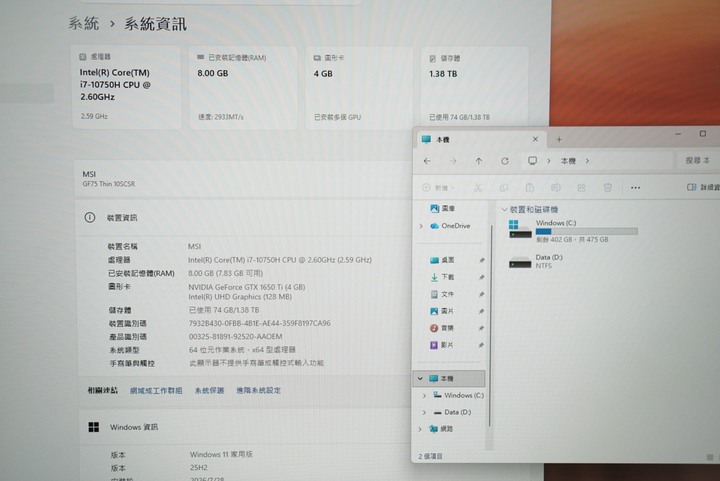The width and height of the screenshot is (720, 481).
Task: Open the 網域或工作群組 link
Action: [x=156, y=391]
